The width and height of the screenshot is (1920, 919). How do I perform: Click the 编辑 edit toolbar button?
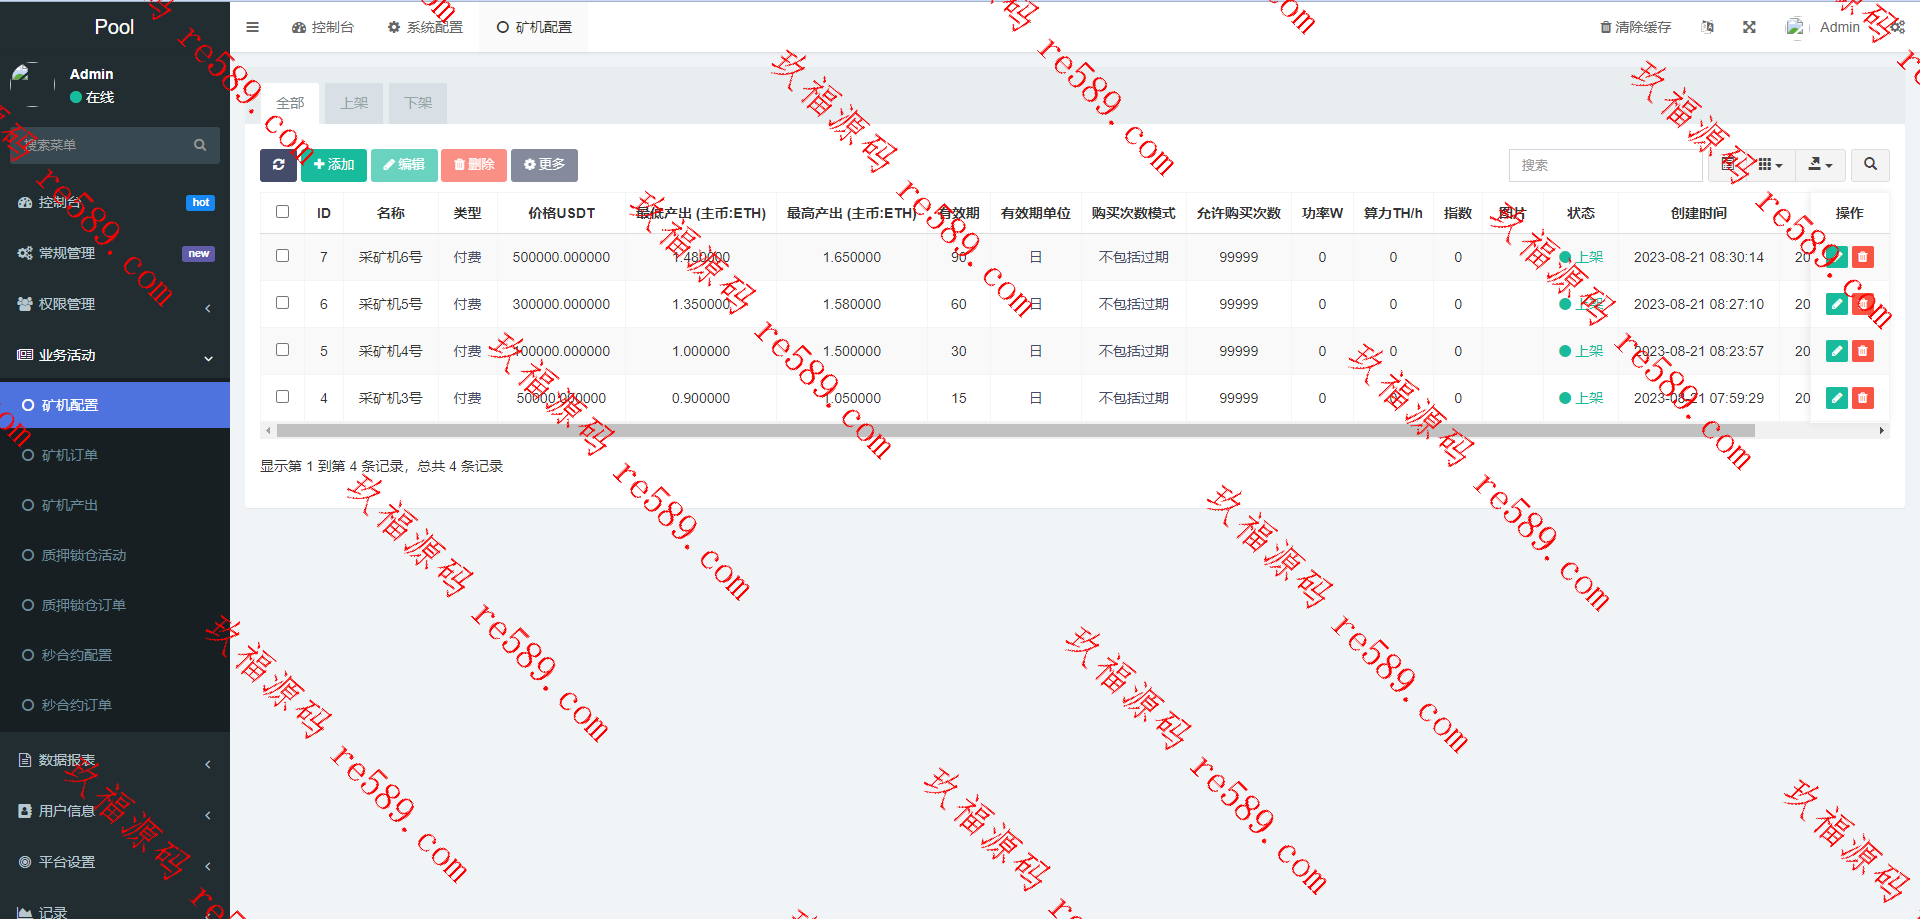[x=404, y=165]
